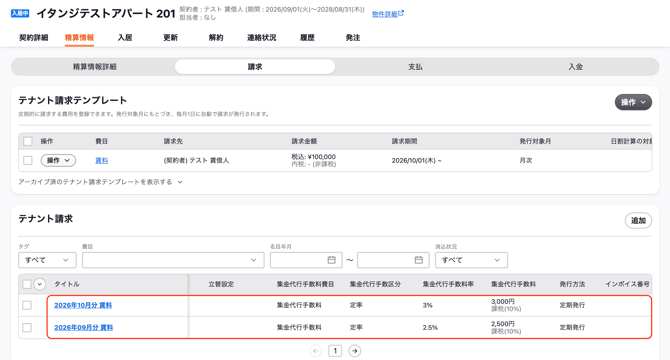Switch to the 支払 segment
The image size is (670, 360).
pos(415,67)
